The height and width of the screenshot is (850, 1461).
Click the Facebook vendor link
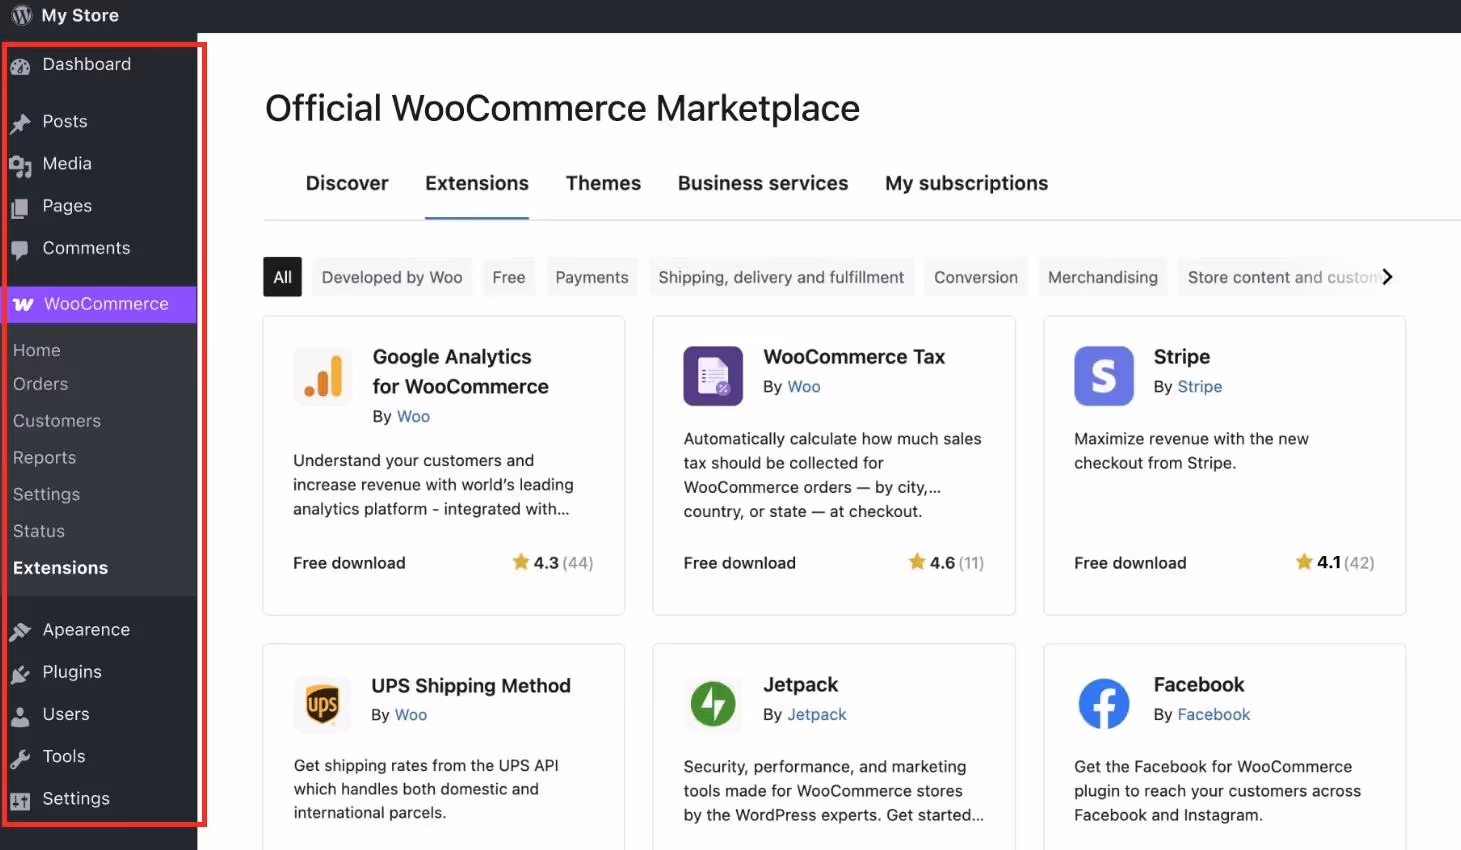pyautogui.click(x=1214, y=714)
